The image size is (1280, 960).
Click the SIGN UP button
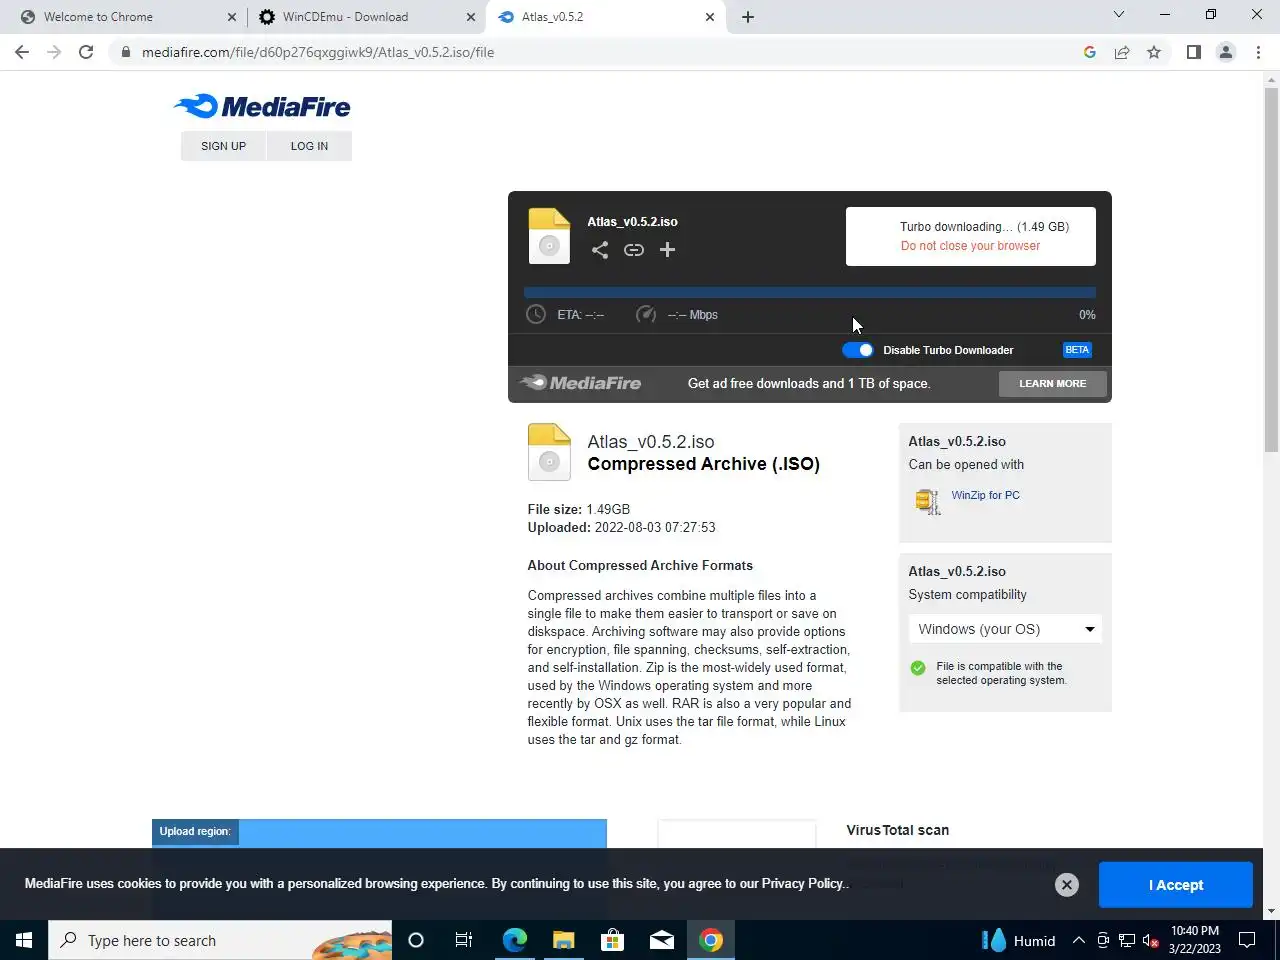click(x=223, y=146)
